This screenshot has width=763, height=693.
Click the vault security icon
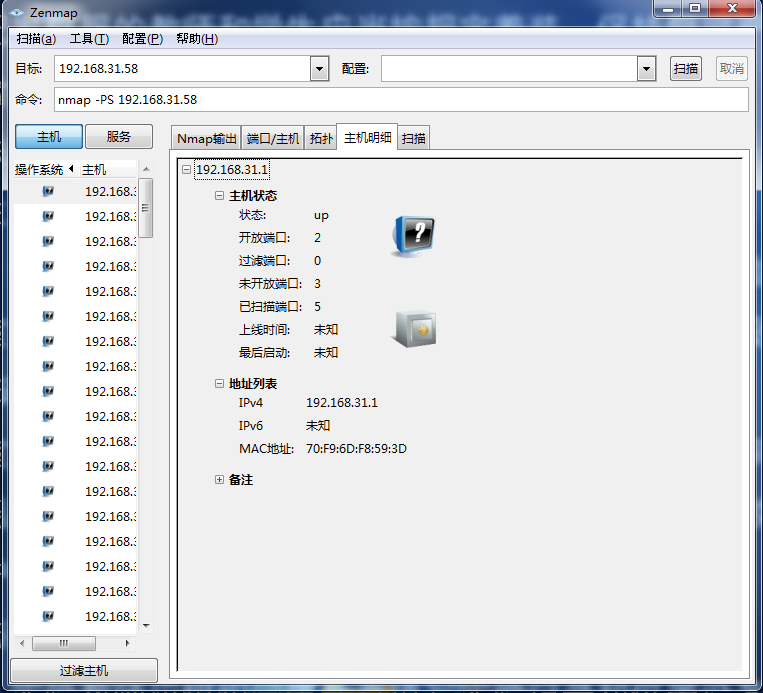414,329
